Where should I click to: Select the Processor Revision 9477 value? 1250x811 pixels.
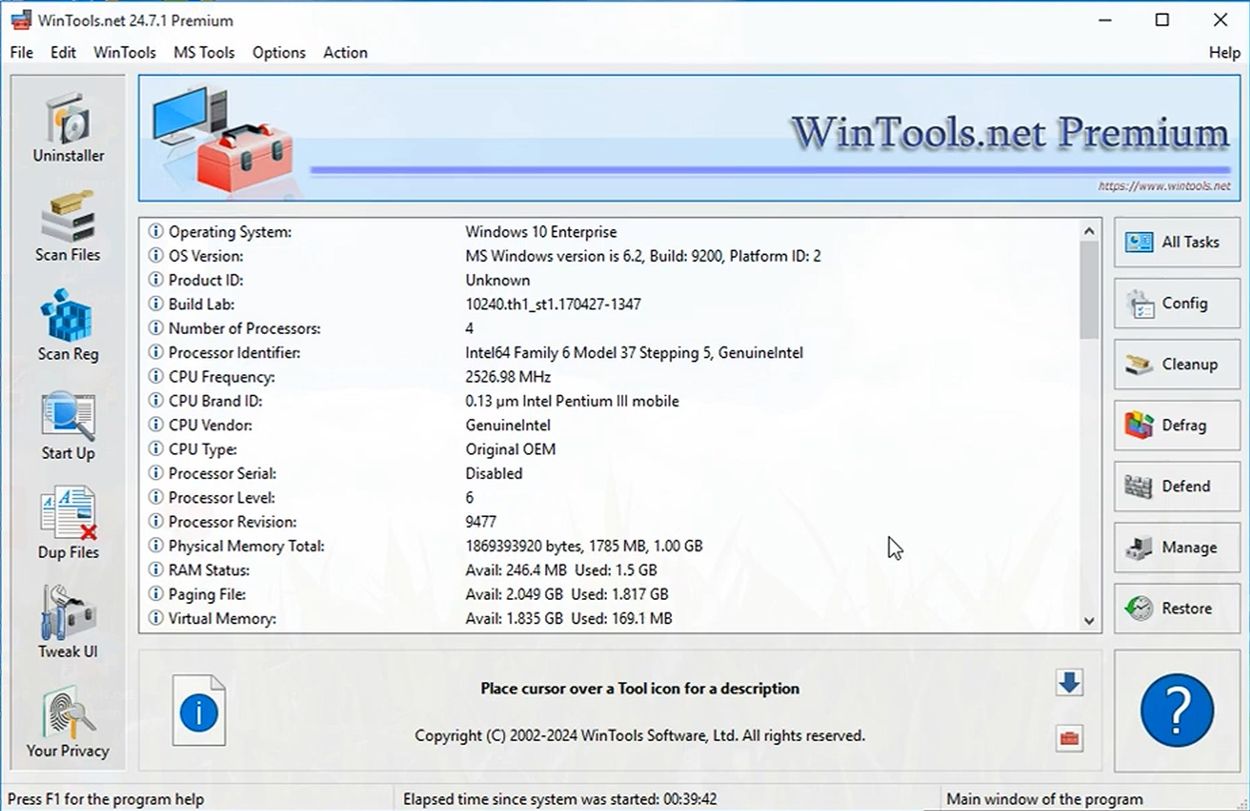481,522
